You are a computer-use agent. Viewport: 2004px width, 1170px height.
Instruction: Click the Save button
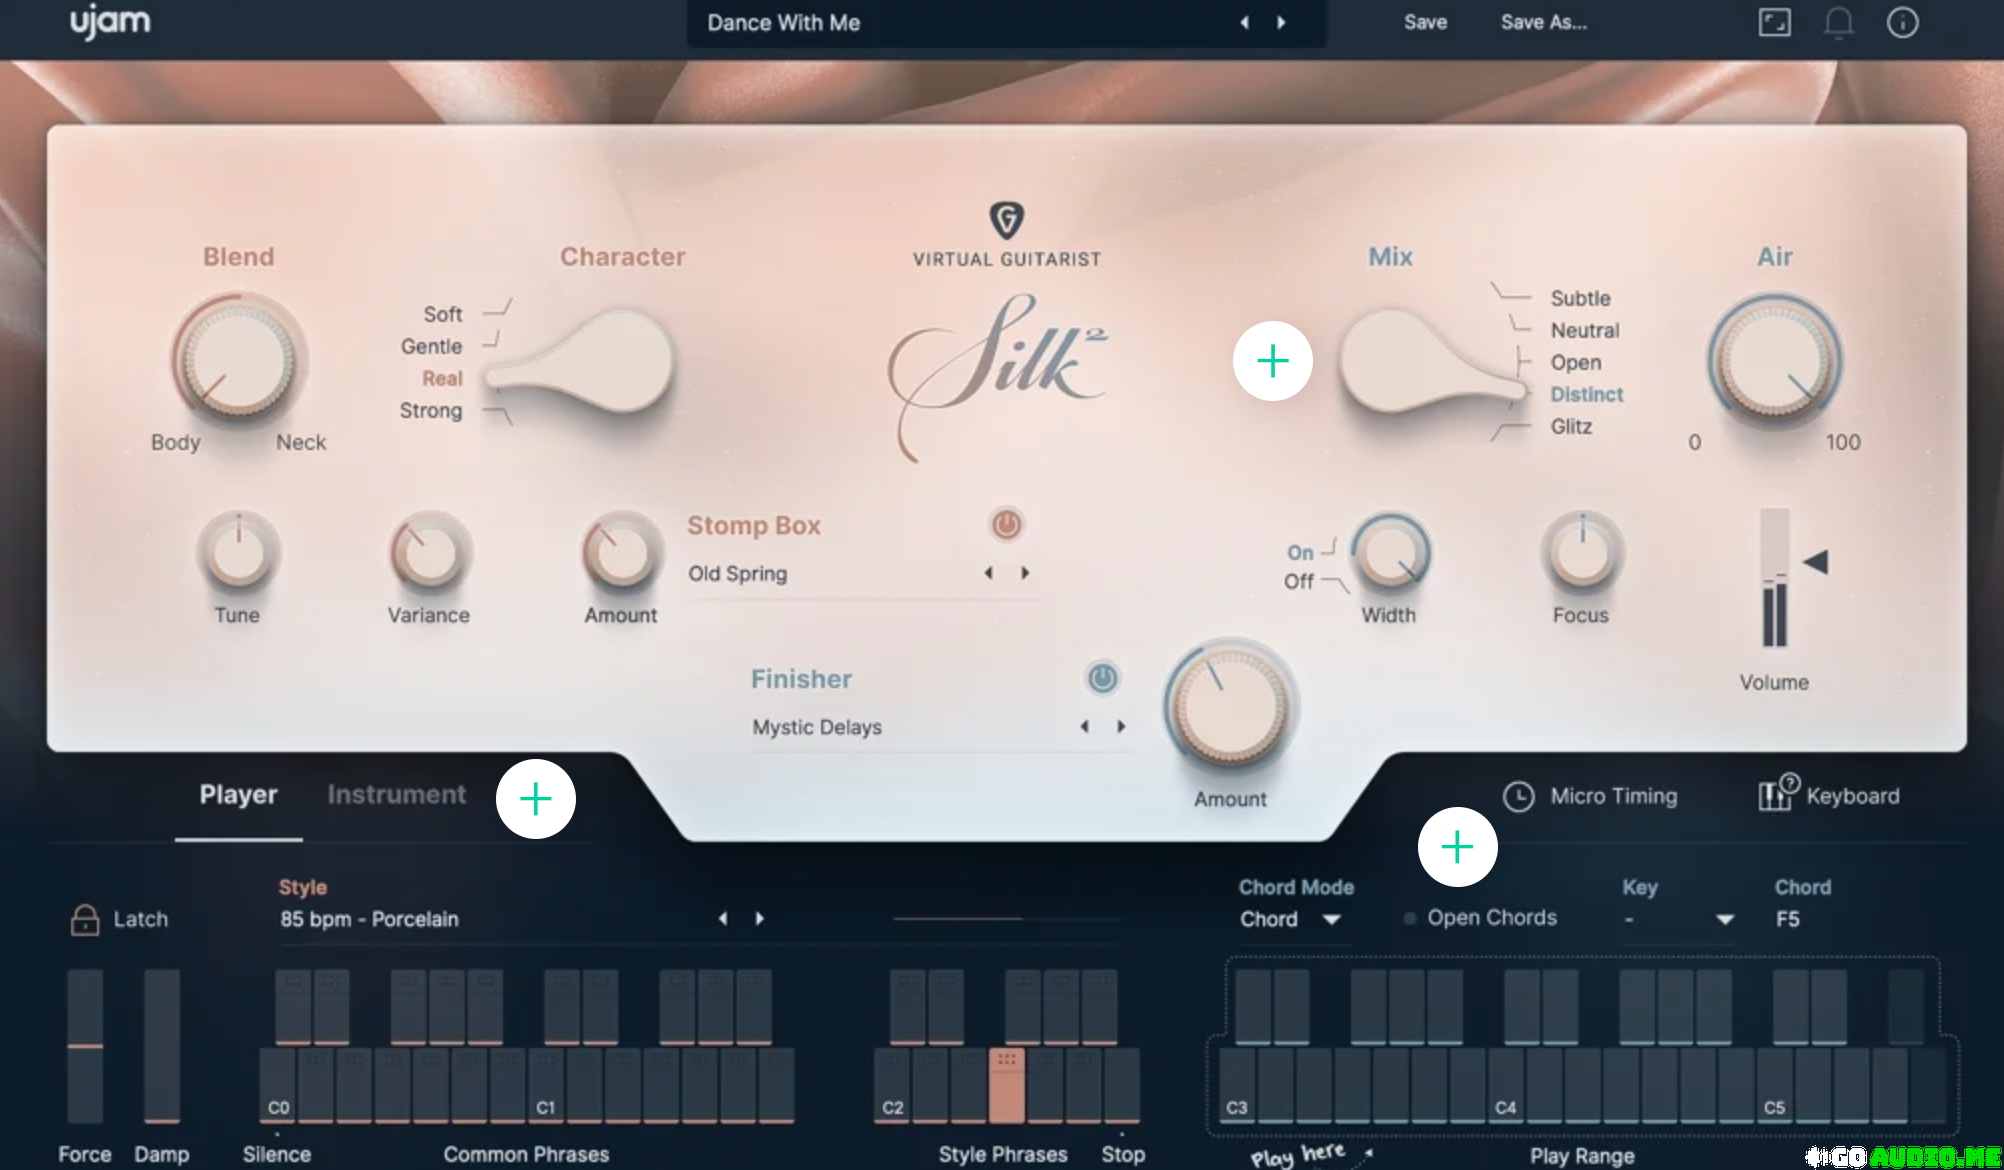(1425, 22)
